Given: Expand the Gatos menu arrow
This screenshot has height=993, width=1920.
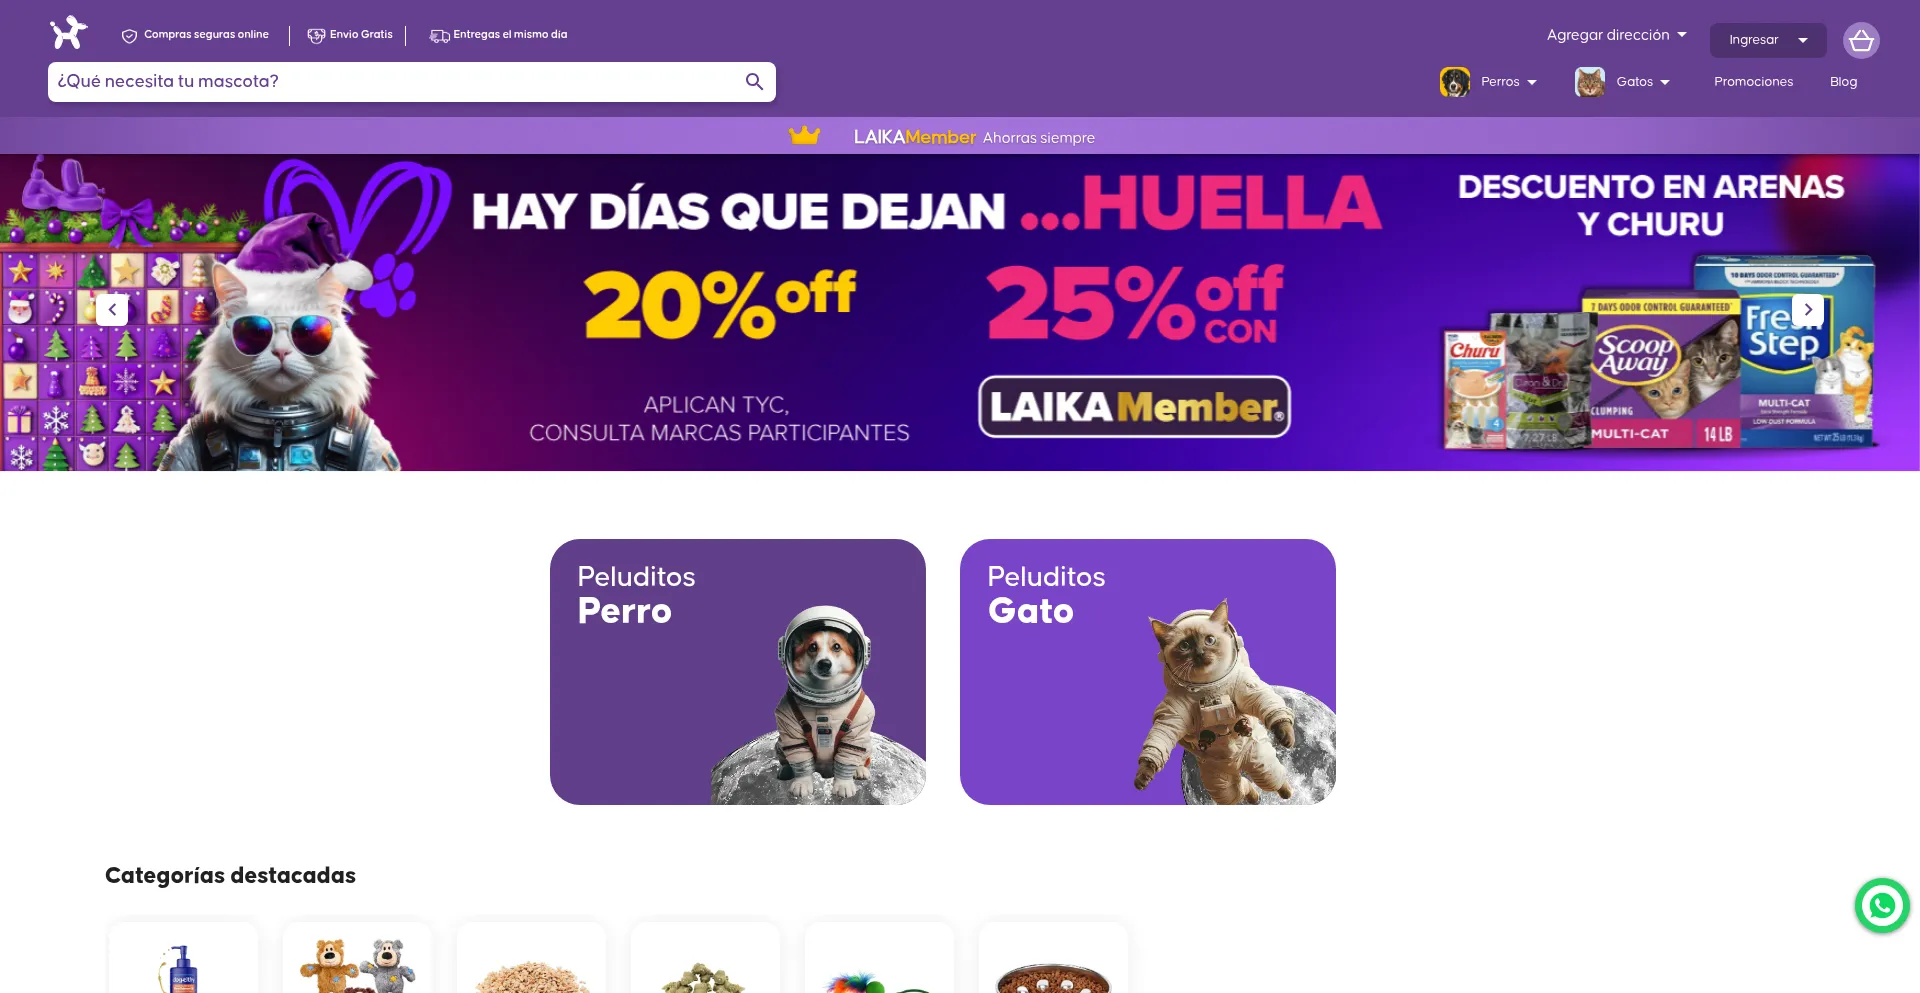Looking at the screenshot, I should click(1665, 83).
